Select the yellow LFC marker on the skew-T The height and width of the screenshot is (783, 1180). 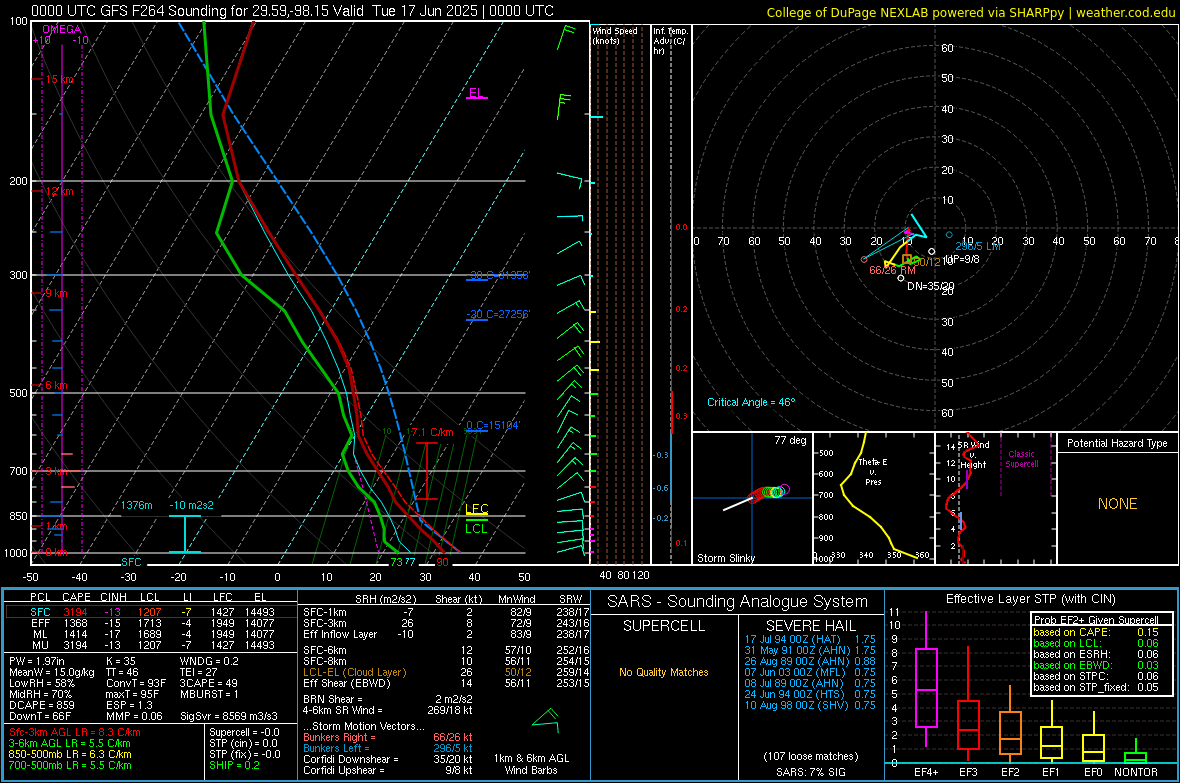(x=477, y=509)
